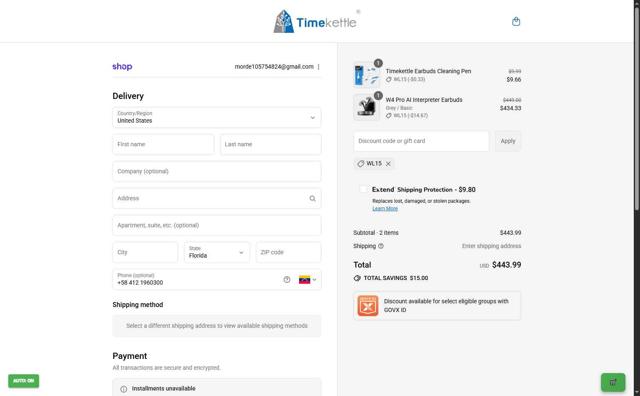This screenshot has width=640, height=396.
Task: Click the GOVX ID orange logo icon
Action: point(368,306)
